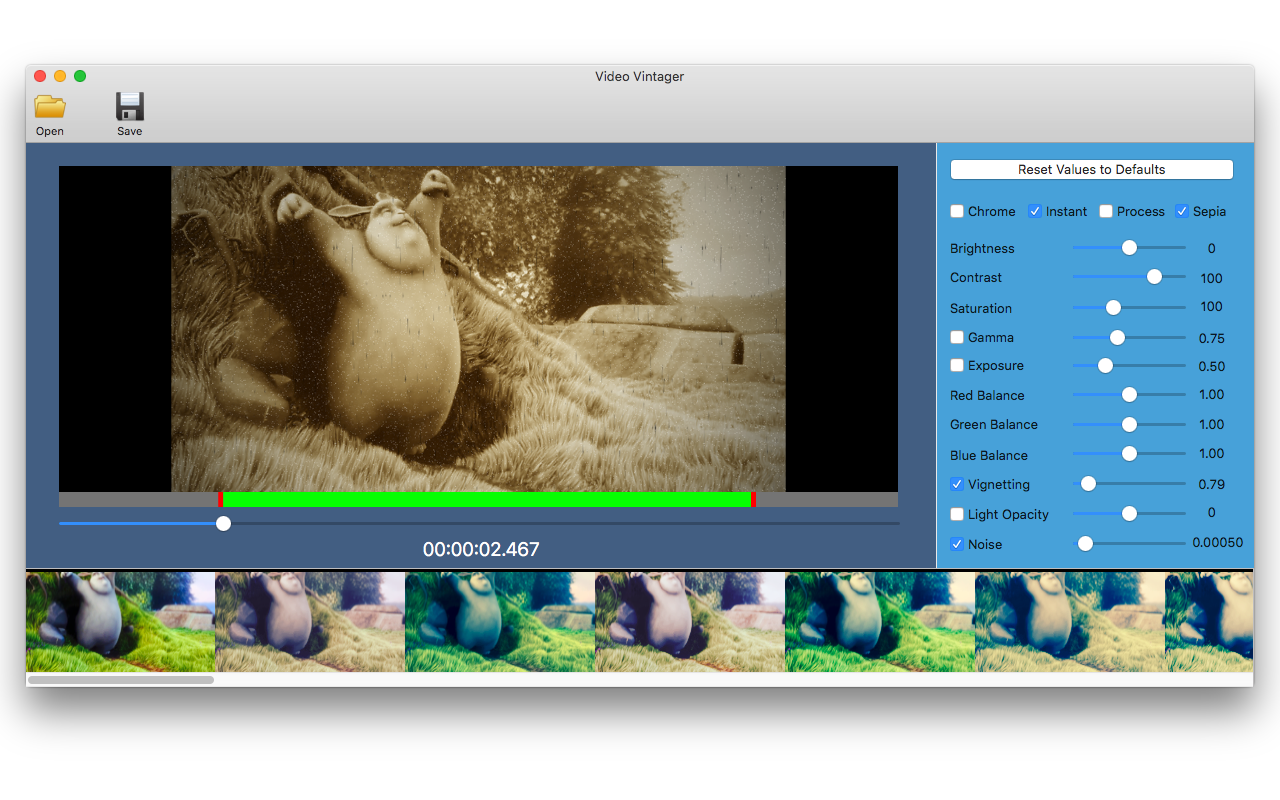Click the red trim end marker
Image resolution: width=1280 pixels, height=800 pixels.
coord(753,499)
